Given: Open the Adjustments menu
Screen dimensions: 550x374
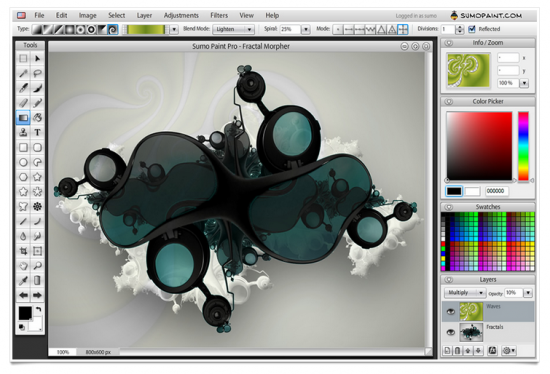Looking at the screenshot, I should (x=181, y=15).
